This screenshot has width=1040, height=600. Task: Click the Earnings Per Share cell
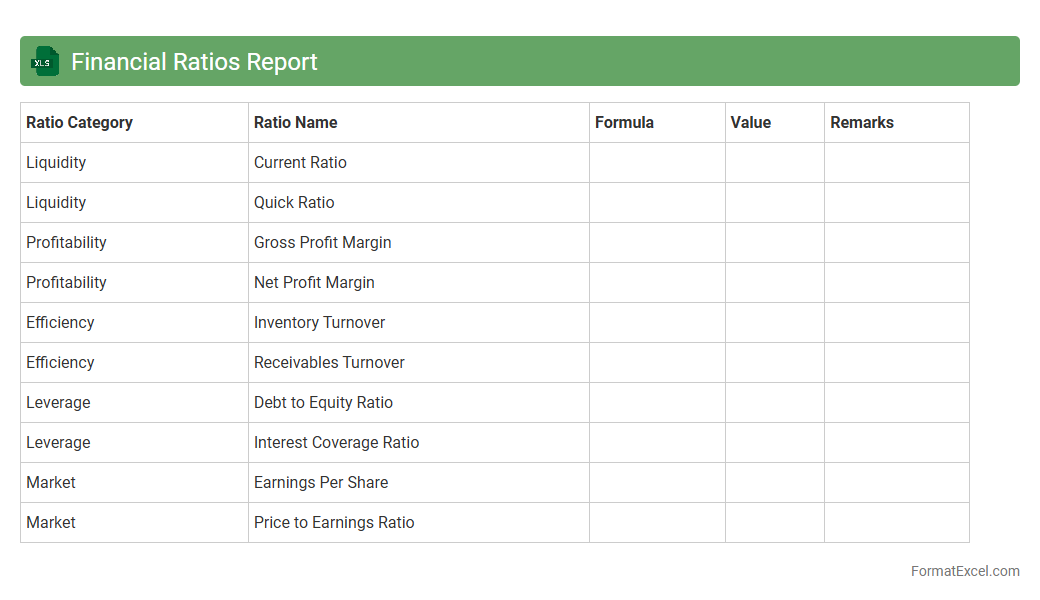tap(321, 482)
